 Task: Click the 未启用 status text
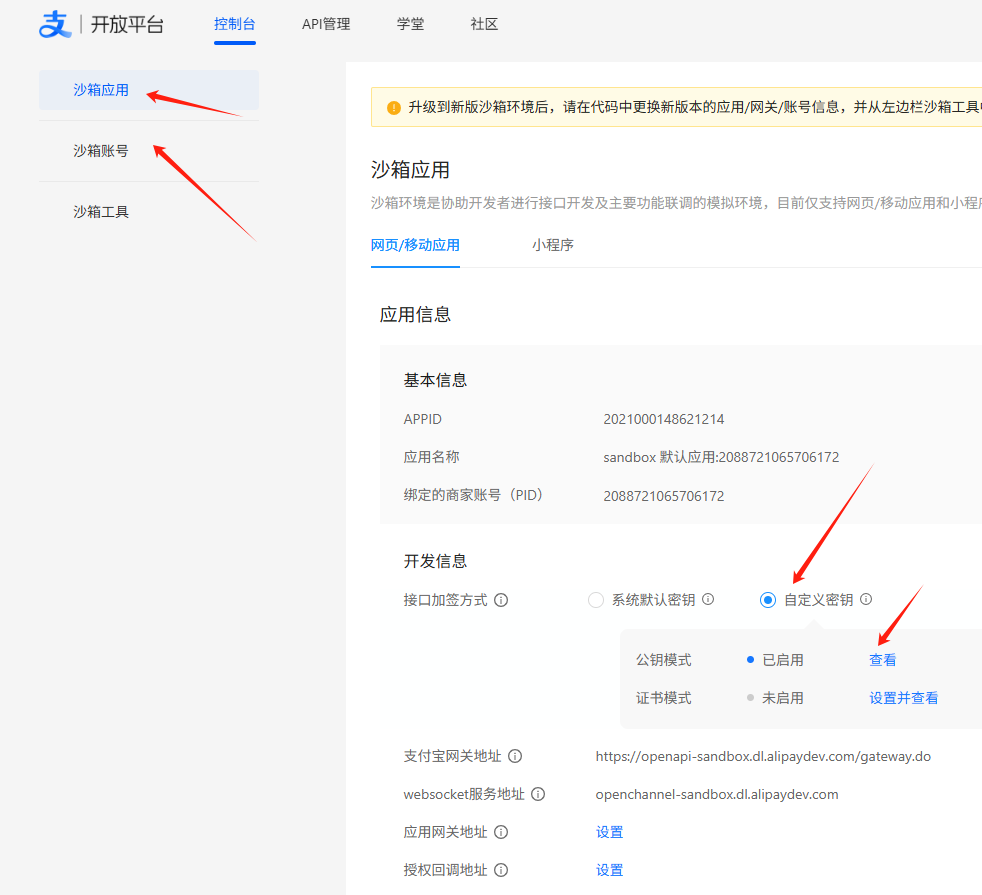(x=783, y=698)
